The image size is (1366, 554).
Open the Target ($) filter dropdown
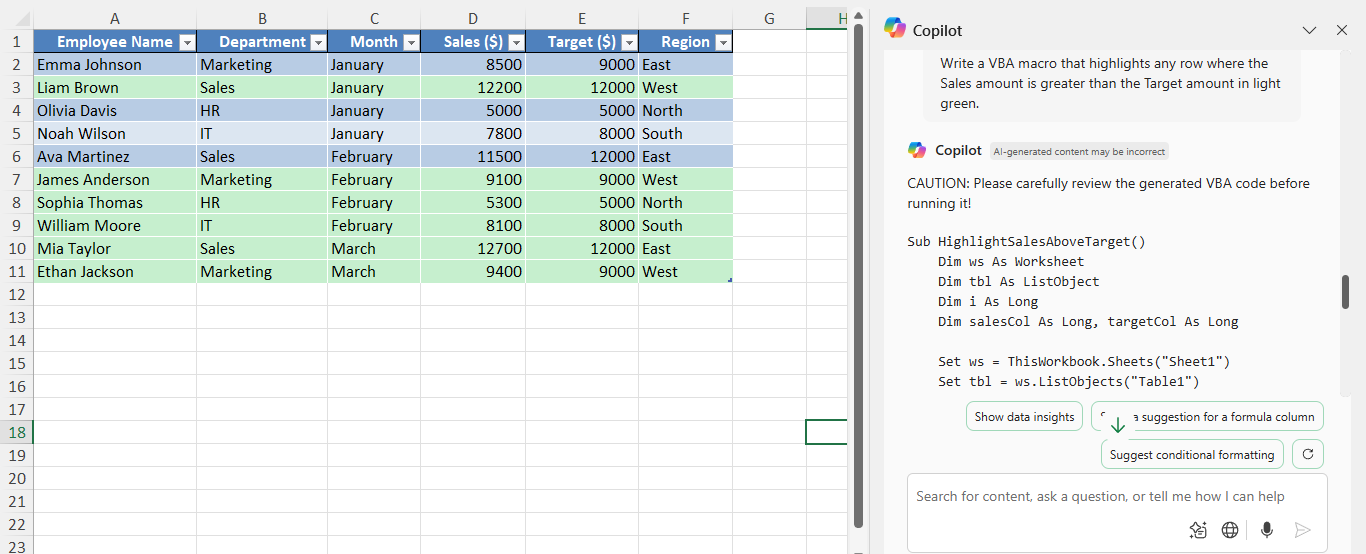click(x=629, y=42)
